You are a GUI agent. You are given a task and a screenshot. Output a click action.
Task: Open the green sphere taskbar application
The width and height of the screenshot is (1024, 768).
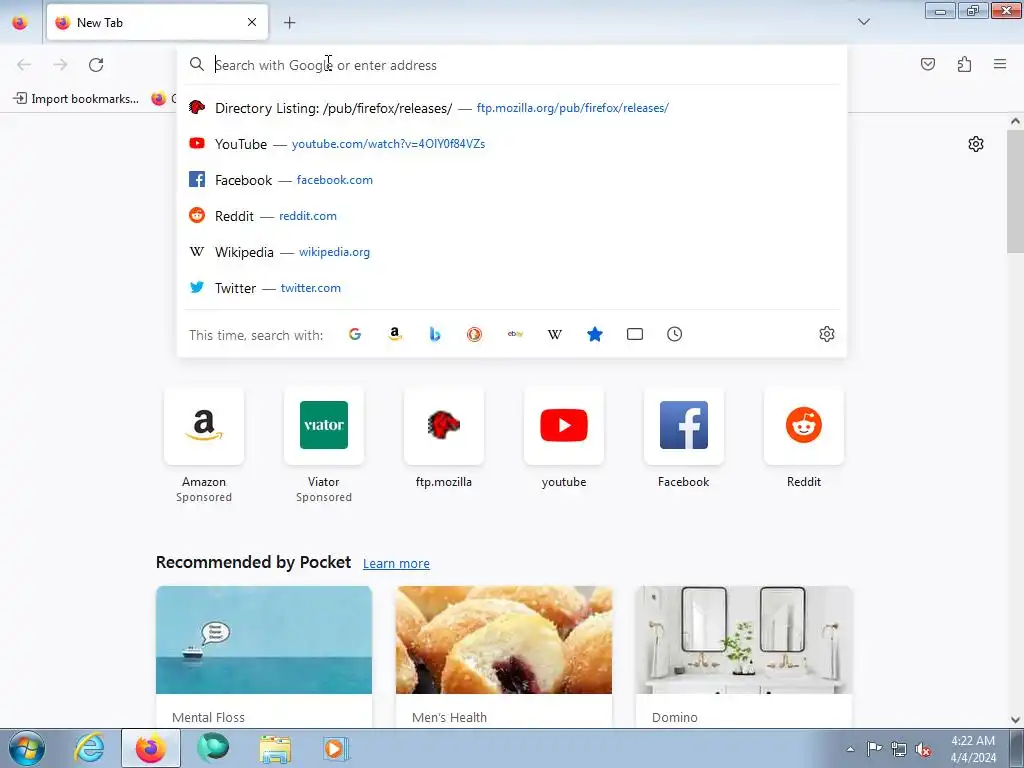(213, 748)
